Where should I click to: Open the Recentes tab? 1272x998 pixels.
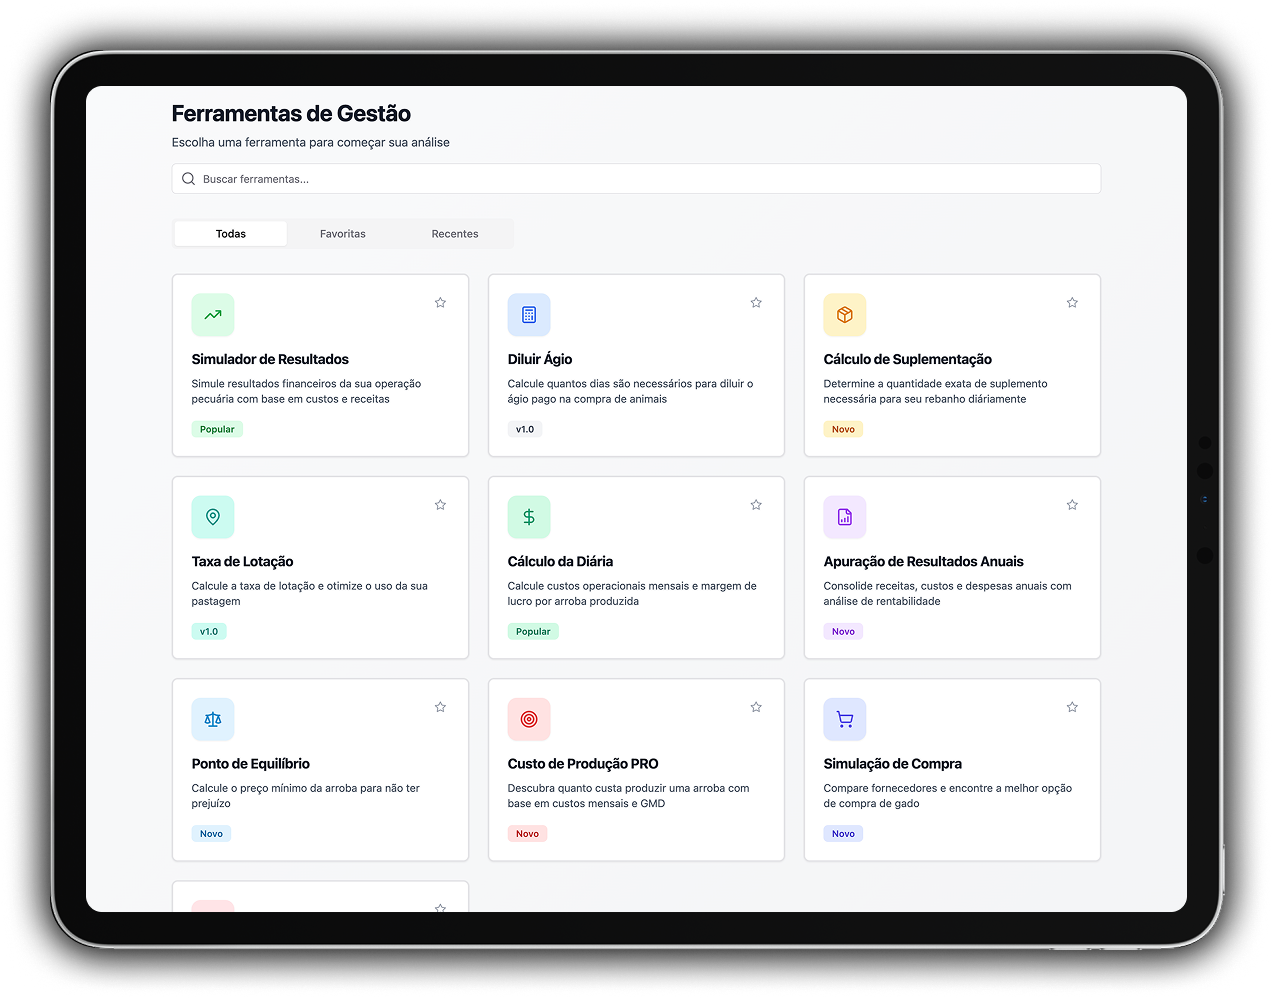(455, 233)
